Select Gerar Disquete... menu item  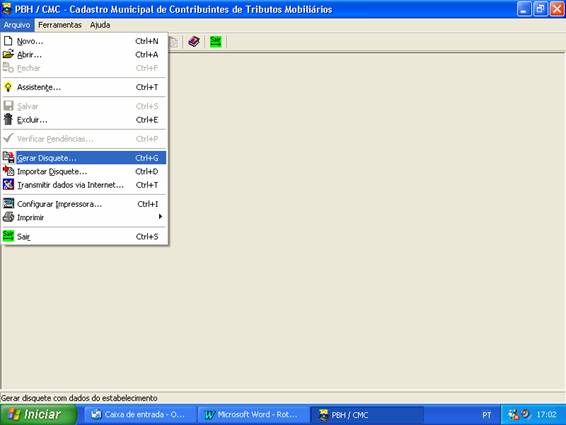84,158
